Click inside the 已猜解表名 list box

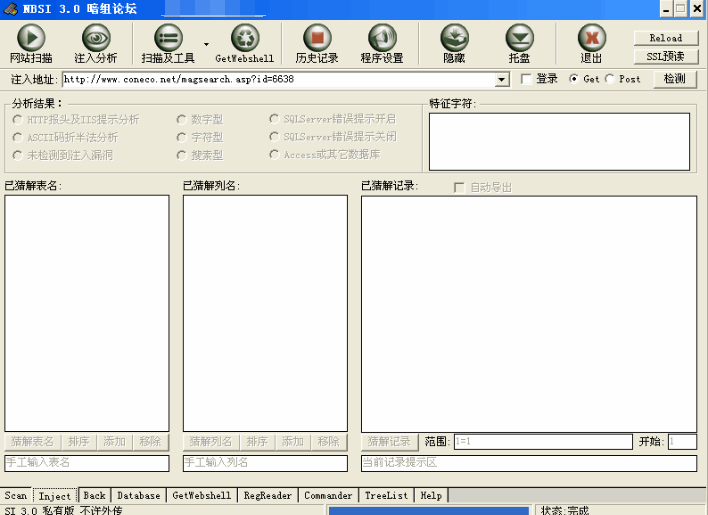(x=87, y=313)
